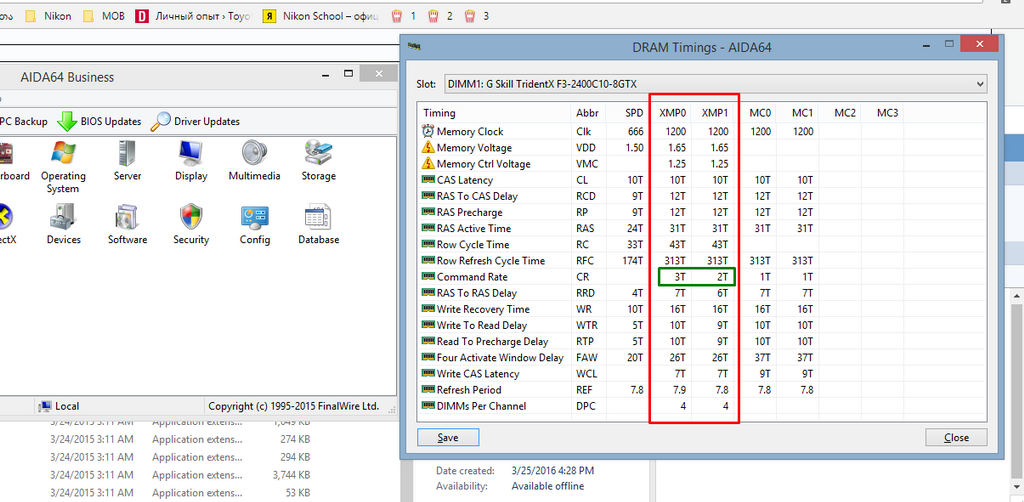Open the Nikon bookmark folder
The height and width of the screenshot is (502, 1024).
click(48, 16)
